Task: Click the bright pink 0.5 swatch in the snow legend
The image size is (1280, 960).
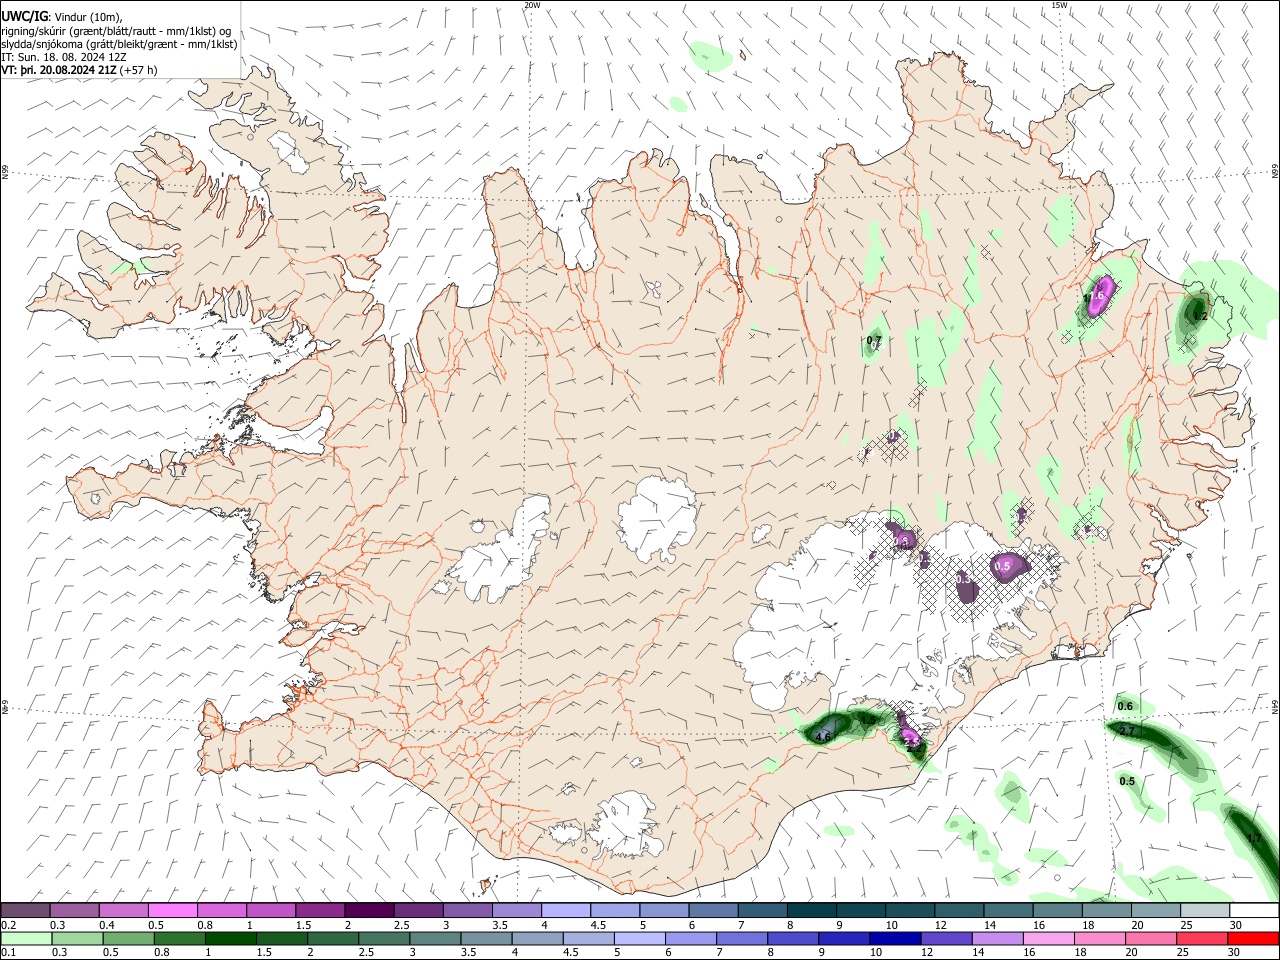Action: click(172, 911)
